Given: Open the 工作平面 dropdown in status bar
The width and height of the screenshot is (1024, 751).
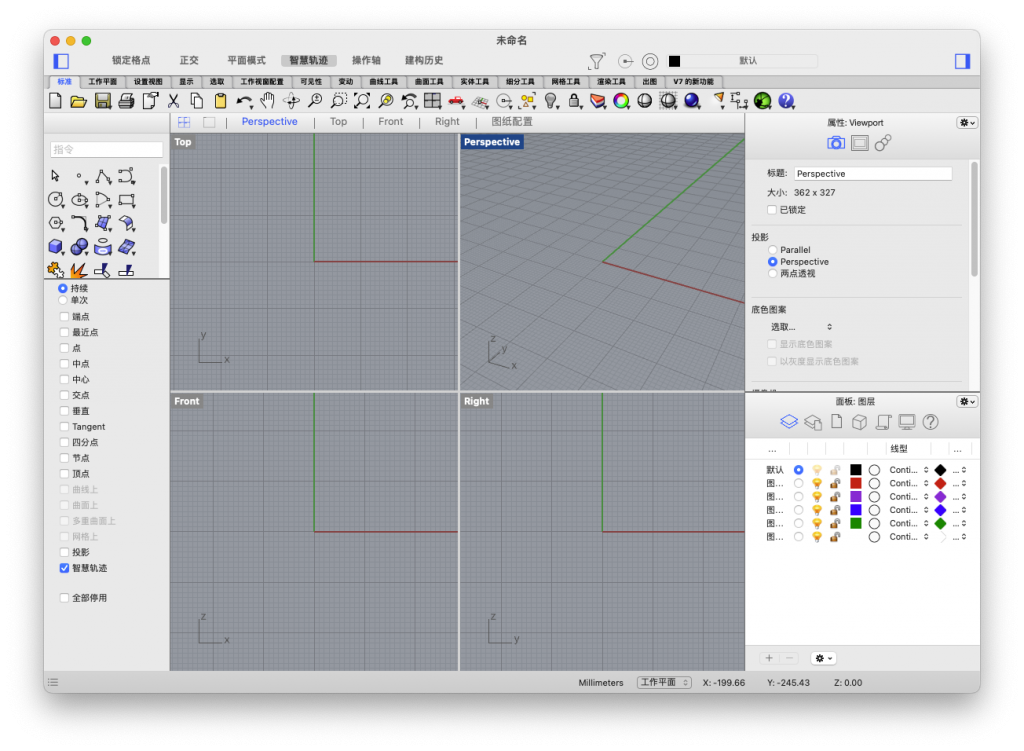Looking at the screenshot, I should (x=664, y=682).
